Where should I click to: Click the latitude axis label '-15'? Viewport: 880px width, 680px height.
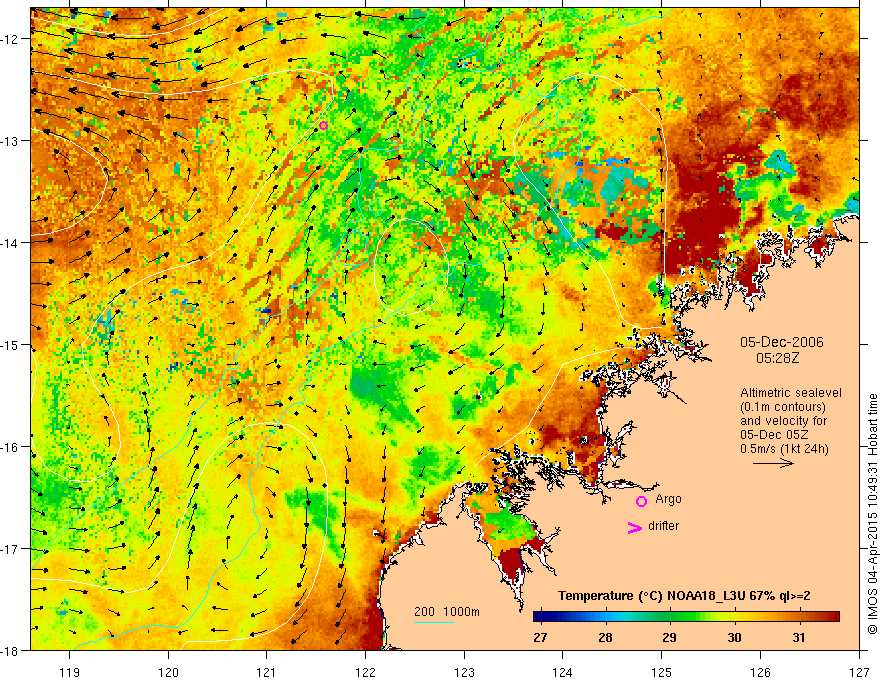pyautogui.click(x=11, y=344)
